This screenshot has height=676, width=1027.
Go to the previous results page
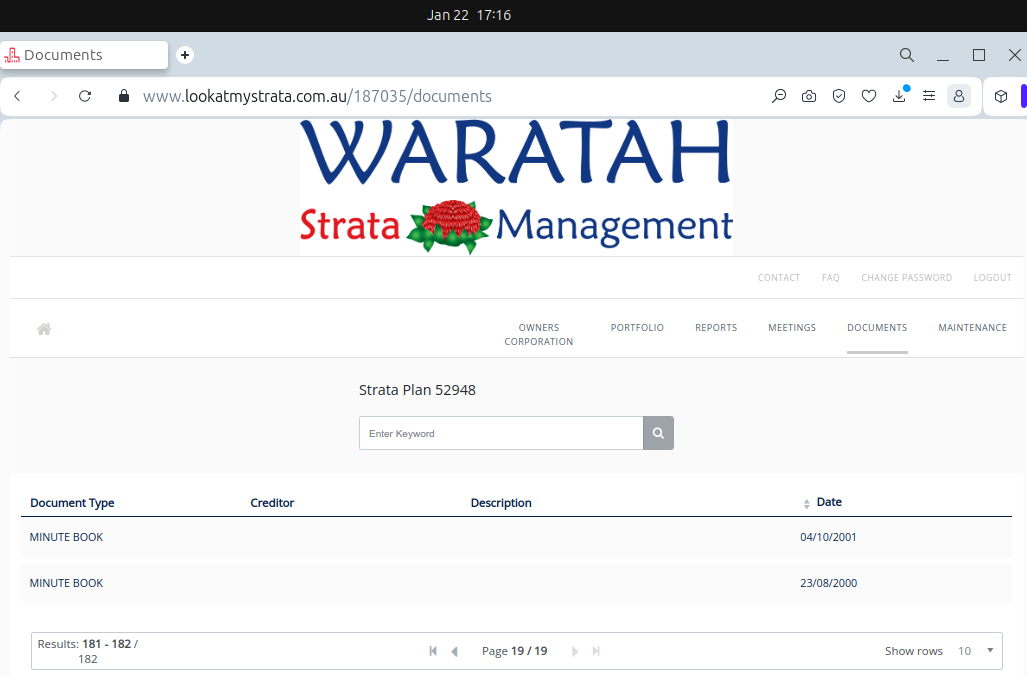455,651
